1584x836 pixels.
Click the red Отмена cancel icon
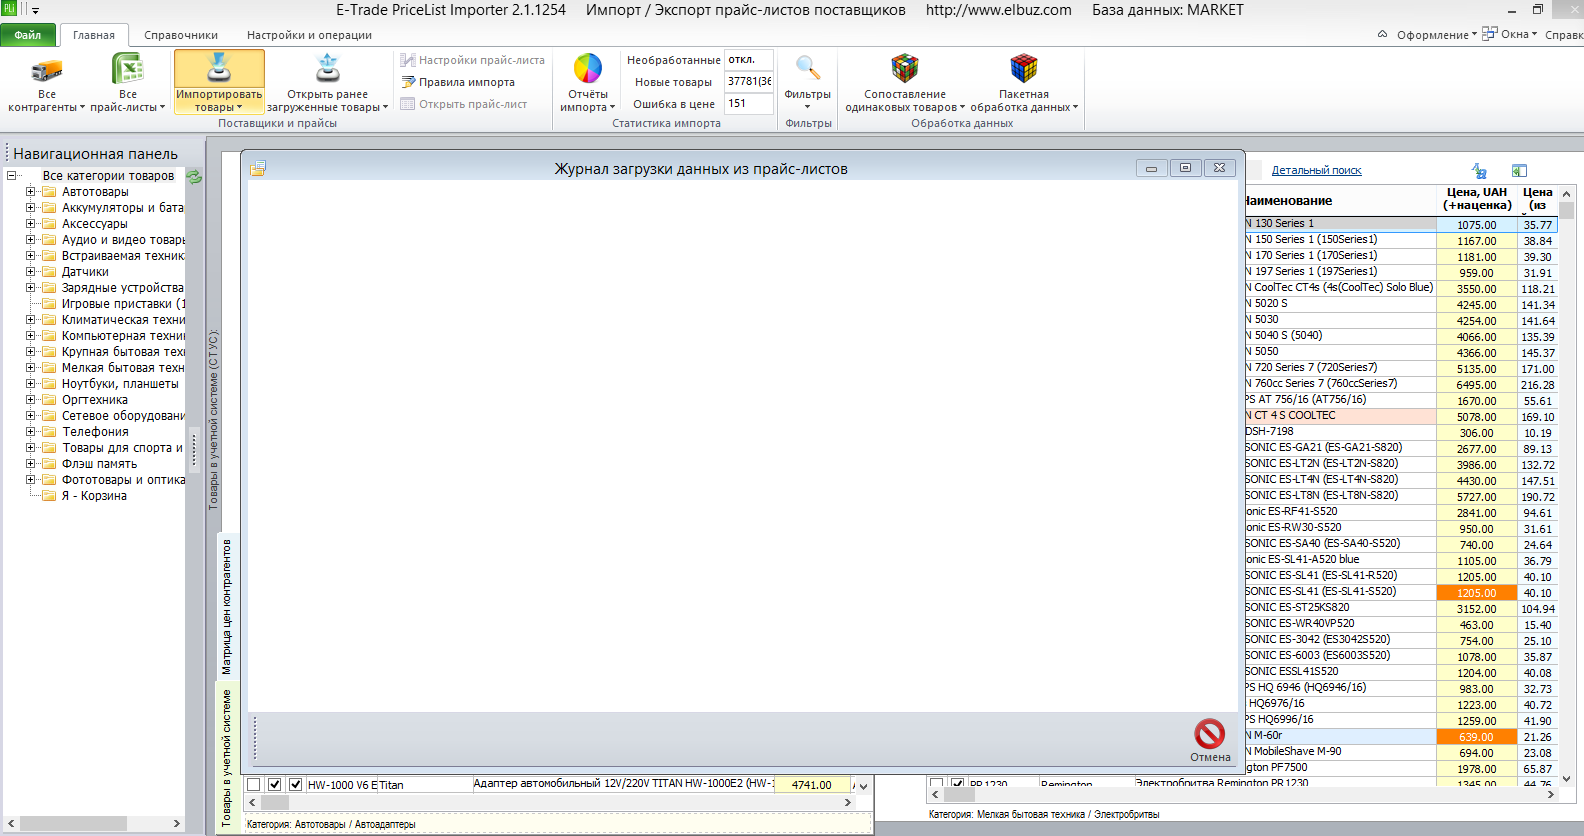(1210, 734)
